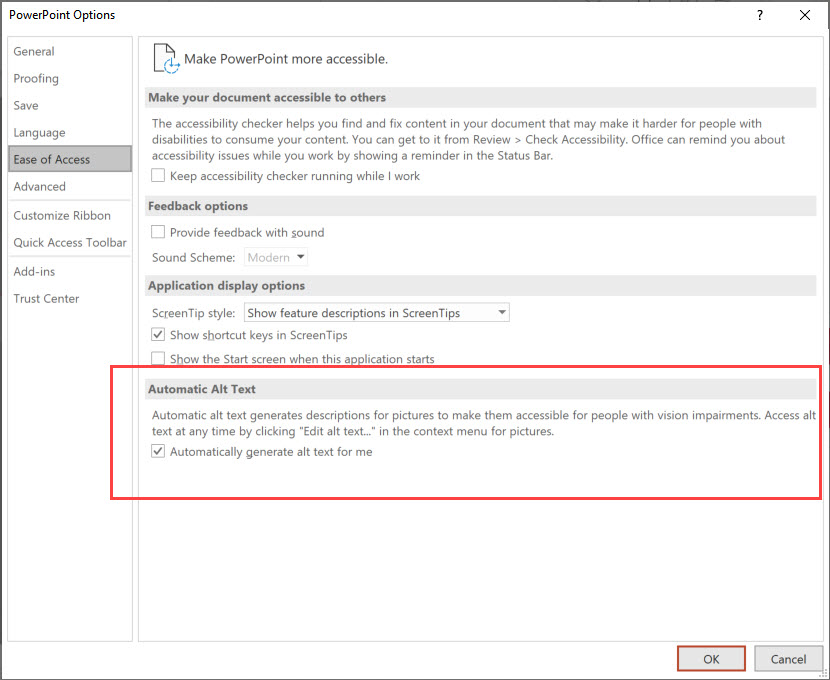Click the Make PowerPoint more accessible title
This screenshot has height=680, width=830.
coord(286,59)
